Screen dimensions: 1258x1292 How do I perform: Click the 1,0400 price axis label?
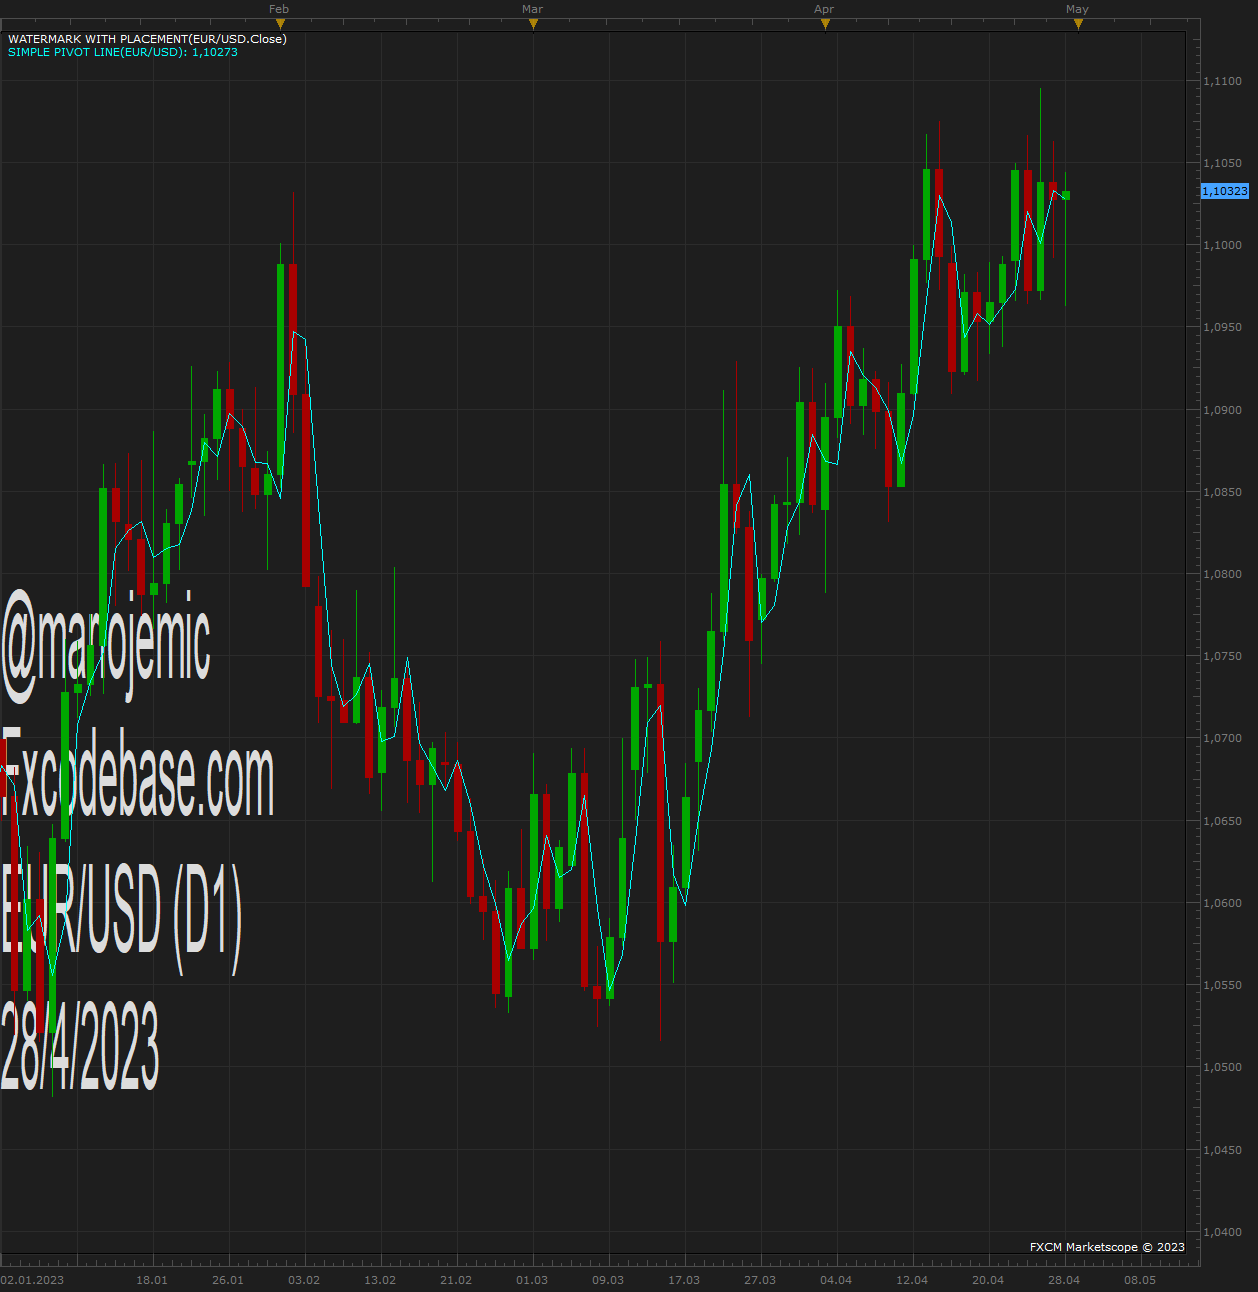(1222, 1232)
